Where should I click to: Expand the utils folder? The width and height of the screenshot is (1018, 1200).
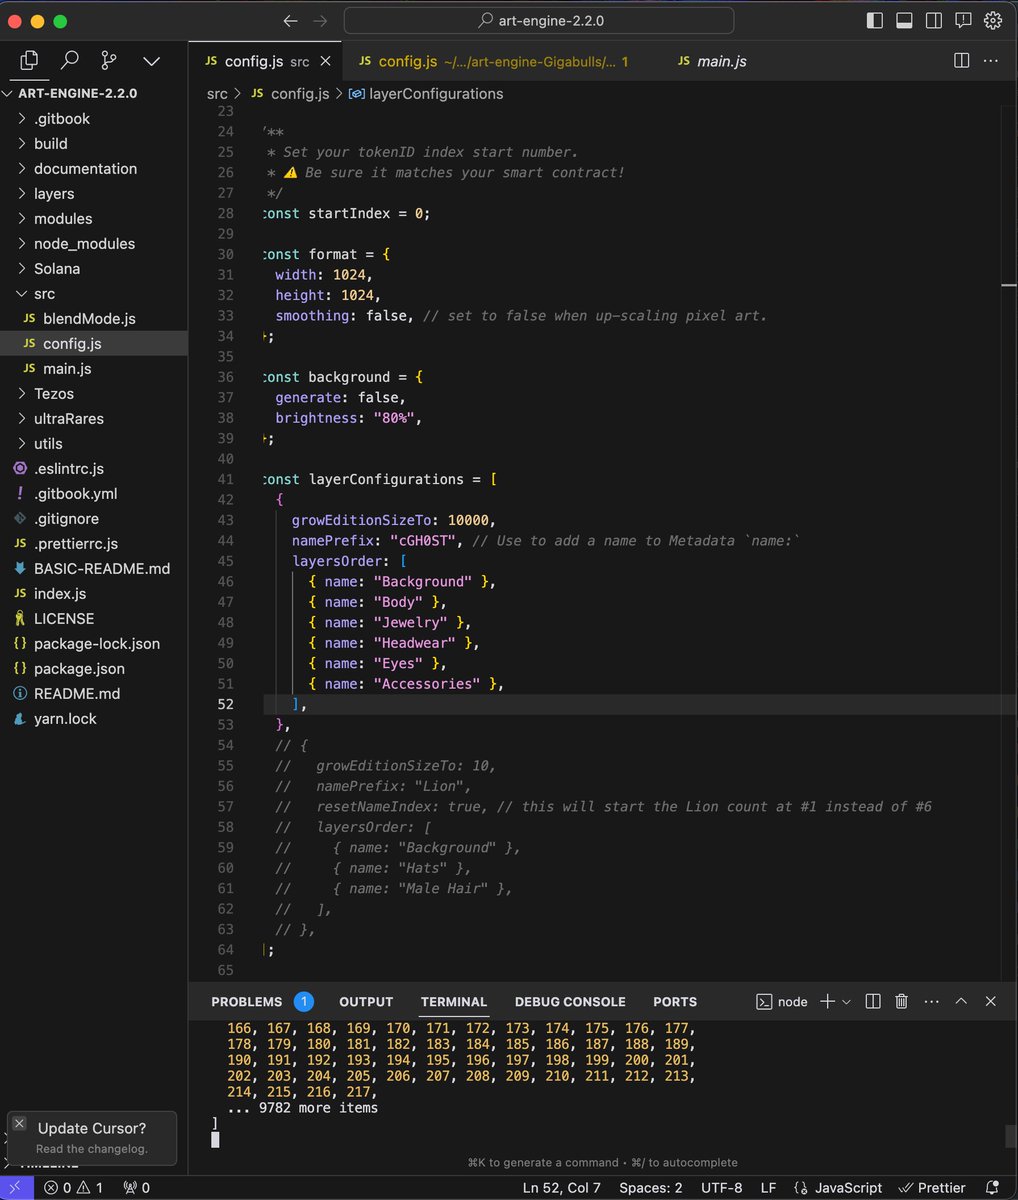click(94, 443)
